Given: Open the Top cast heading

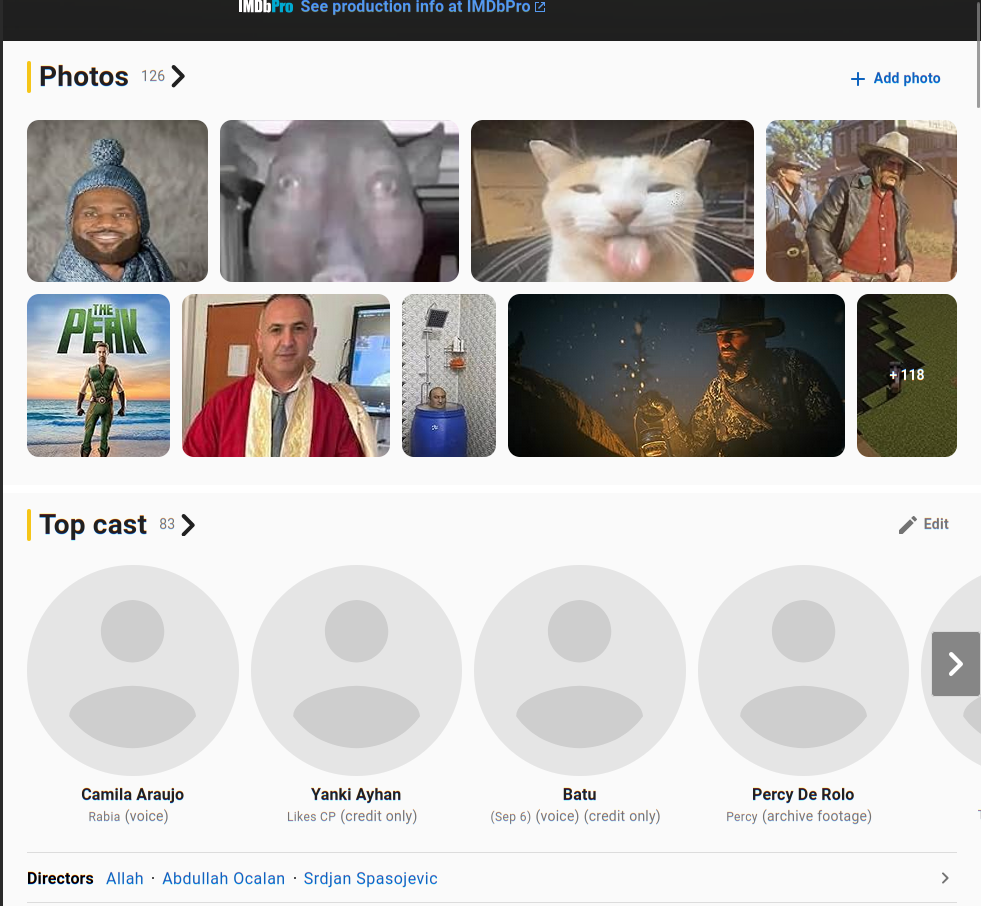Looking at the screenshot, I should [93, 524].
